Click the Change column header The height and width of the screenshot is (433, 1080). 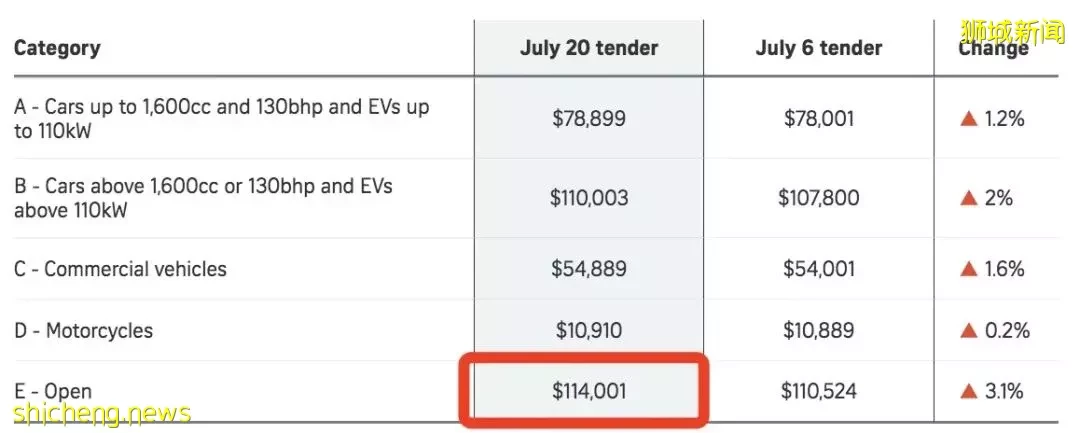point(993,47)
